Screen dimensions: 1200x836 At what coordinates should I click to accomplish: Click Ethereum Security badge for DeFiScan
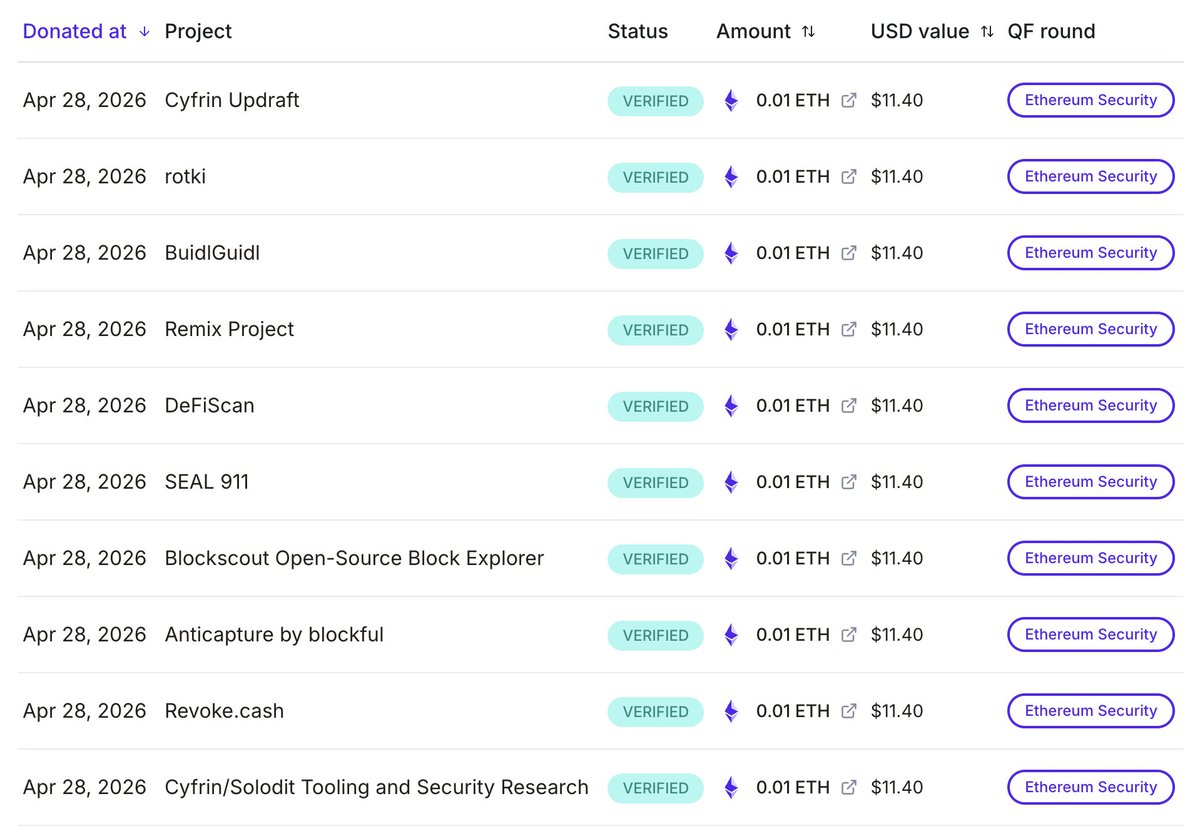coord(1091,406)
